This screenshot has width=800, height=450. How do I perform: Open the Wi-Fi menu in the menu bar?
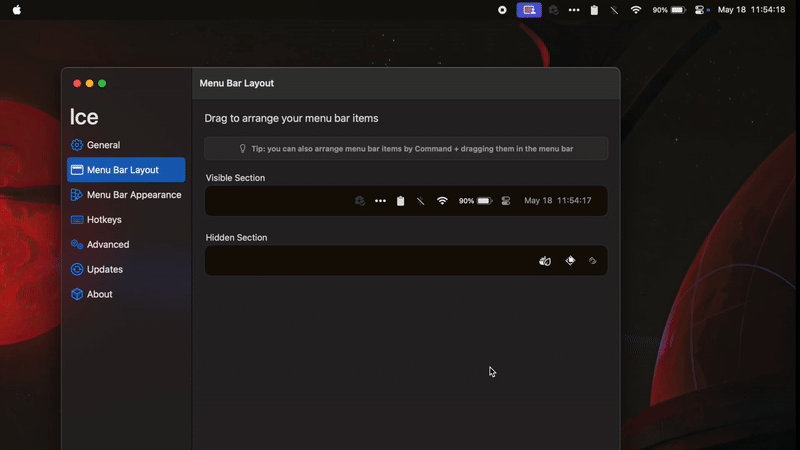(x=636, y=10)
